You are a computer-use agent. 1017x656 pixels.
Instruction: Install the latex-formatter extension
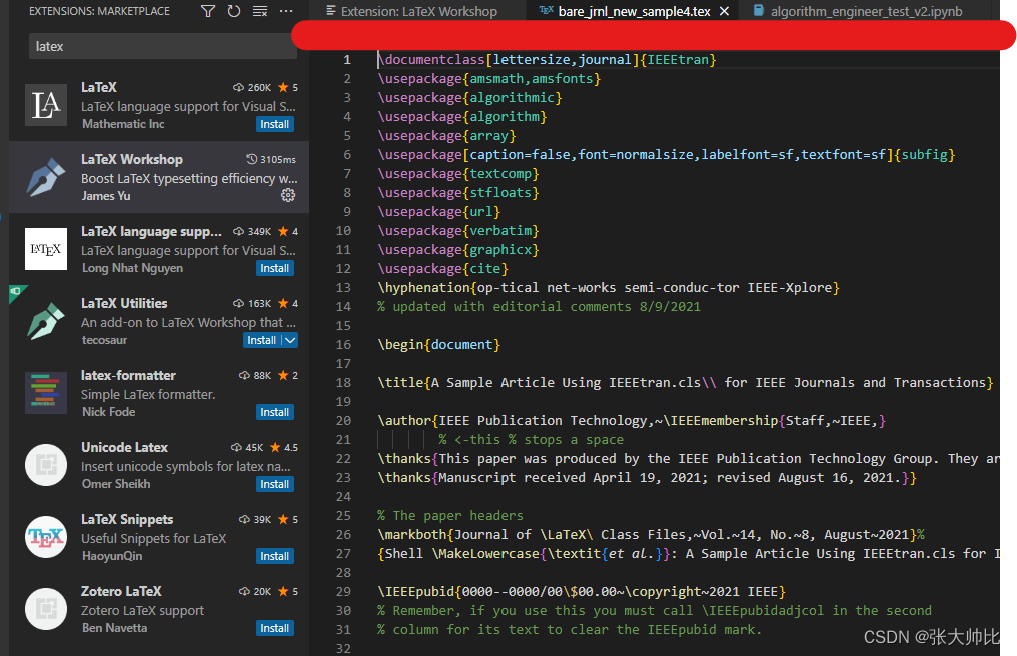tap(274, 412)
